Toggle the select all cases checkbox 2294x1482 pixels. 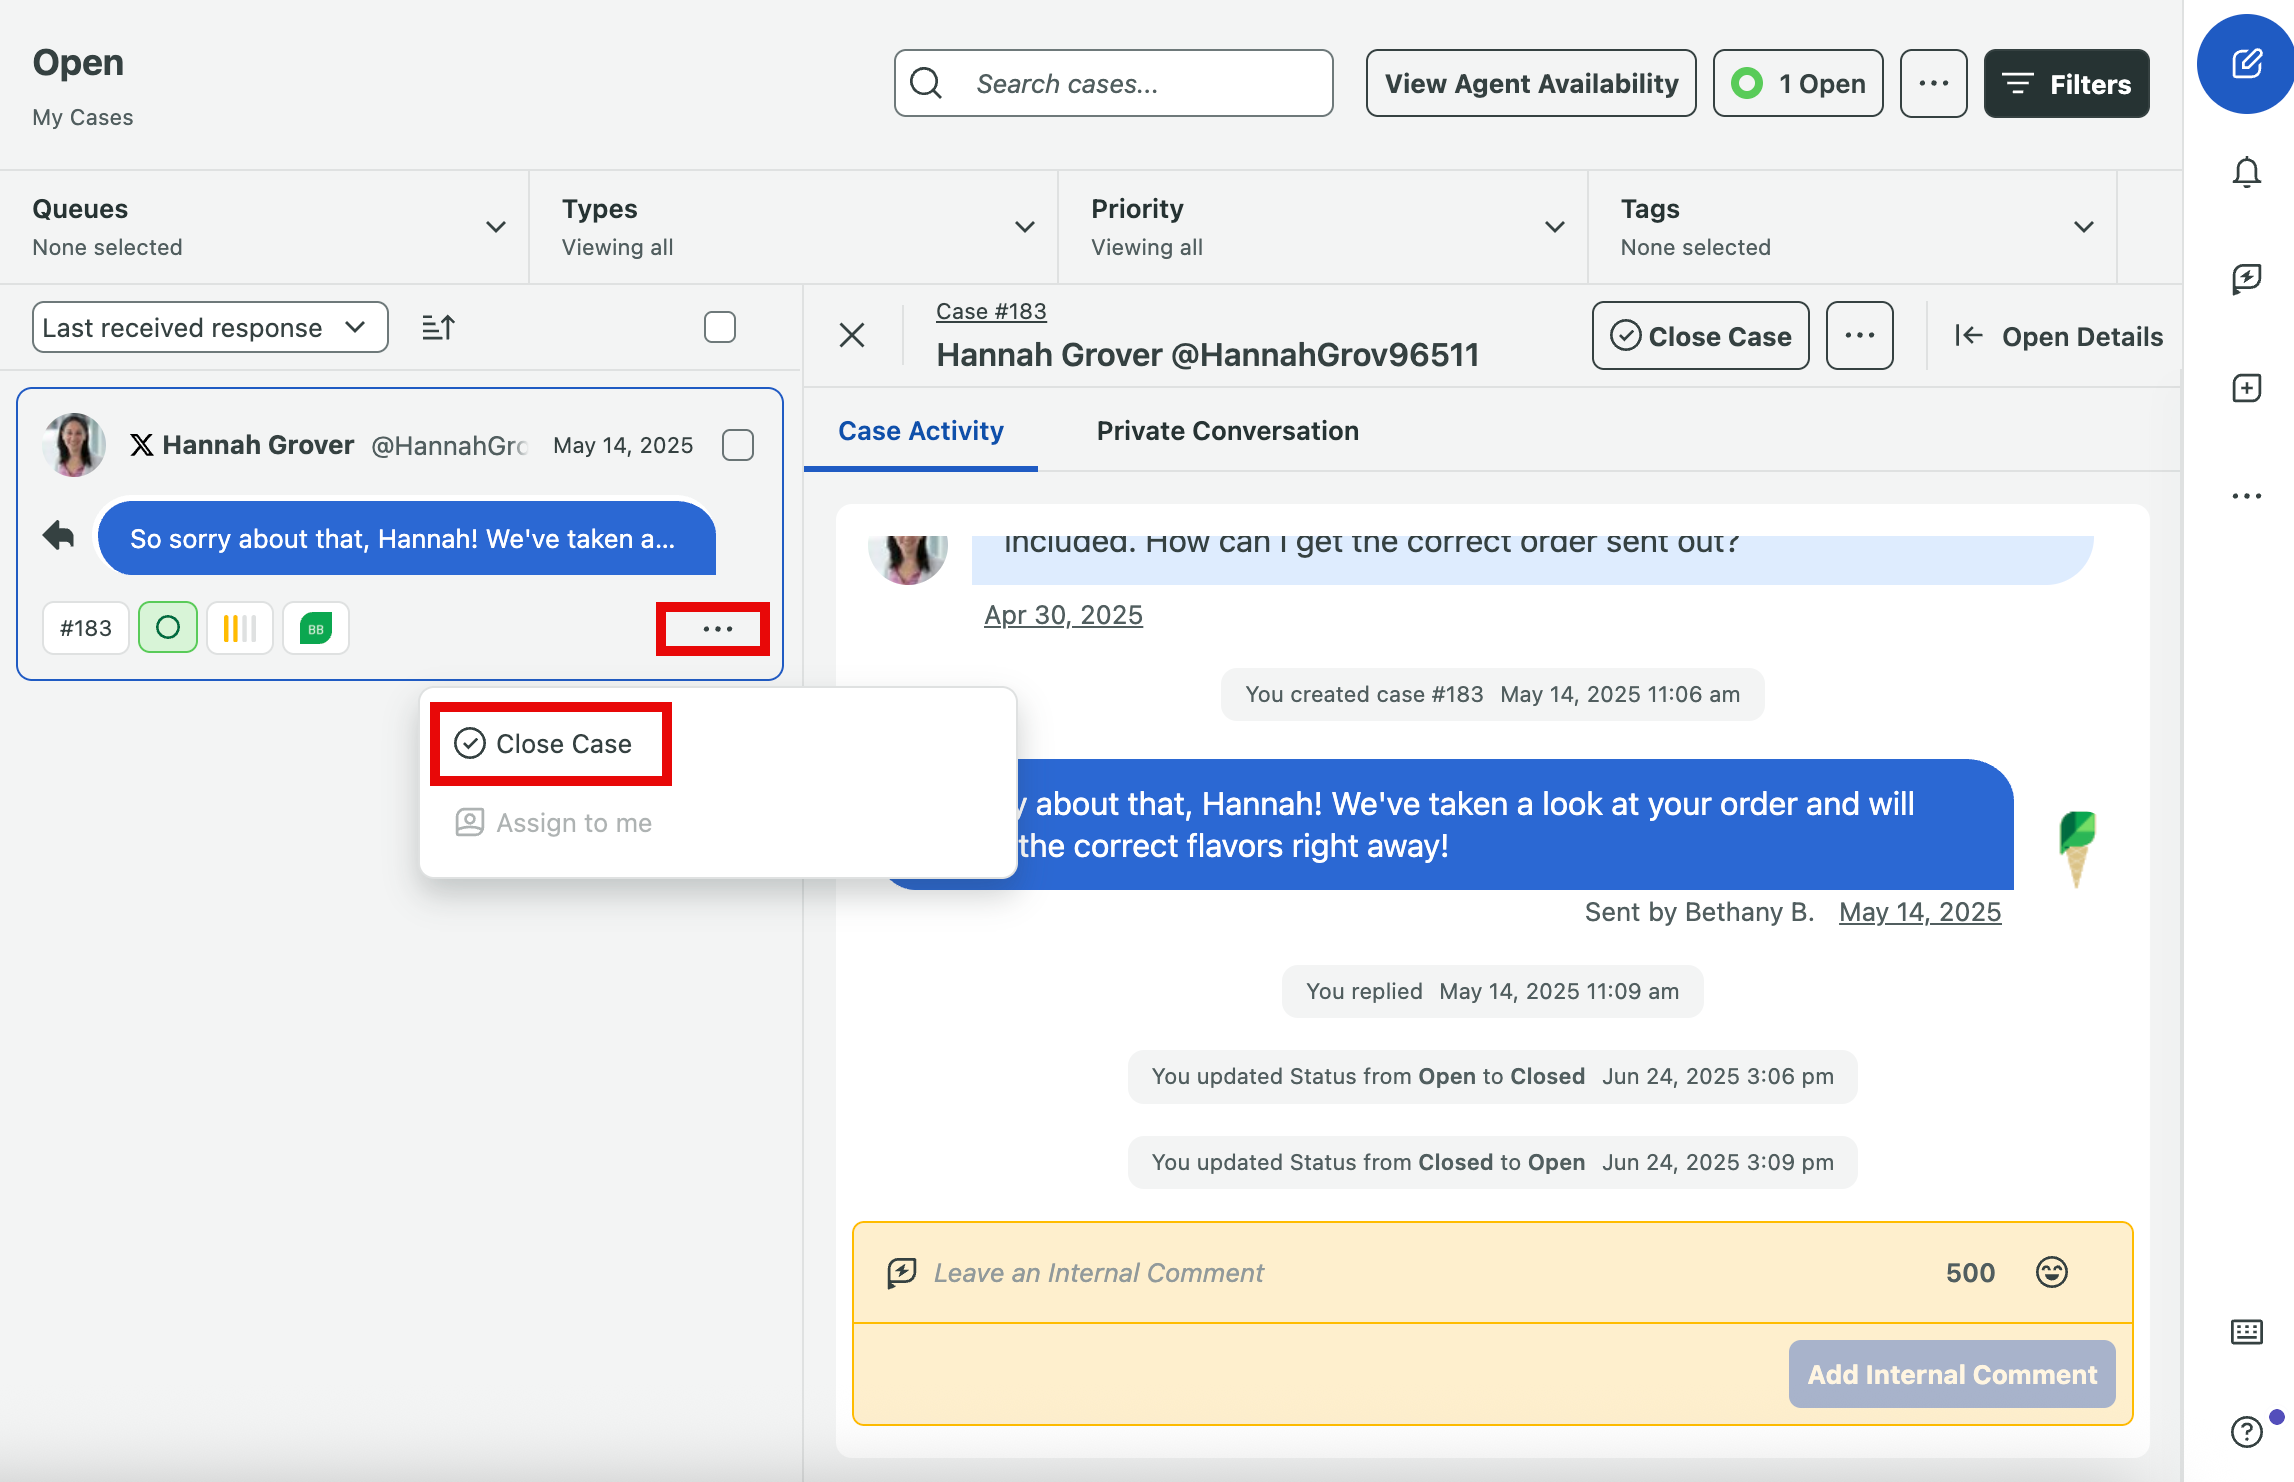click(x=719, y=327)
